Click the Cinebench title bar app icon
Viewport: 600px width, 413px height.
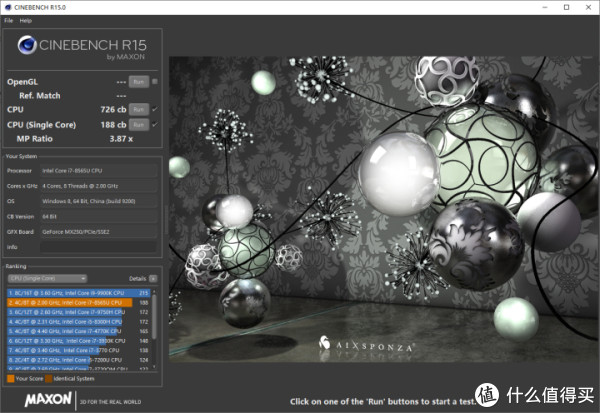pos(8,7)
